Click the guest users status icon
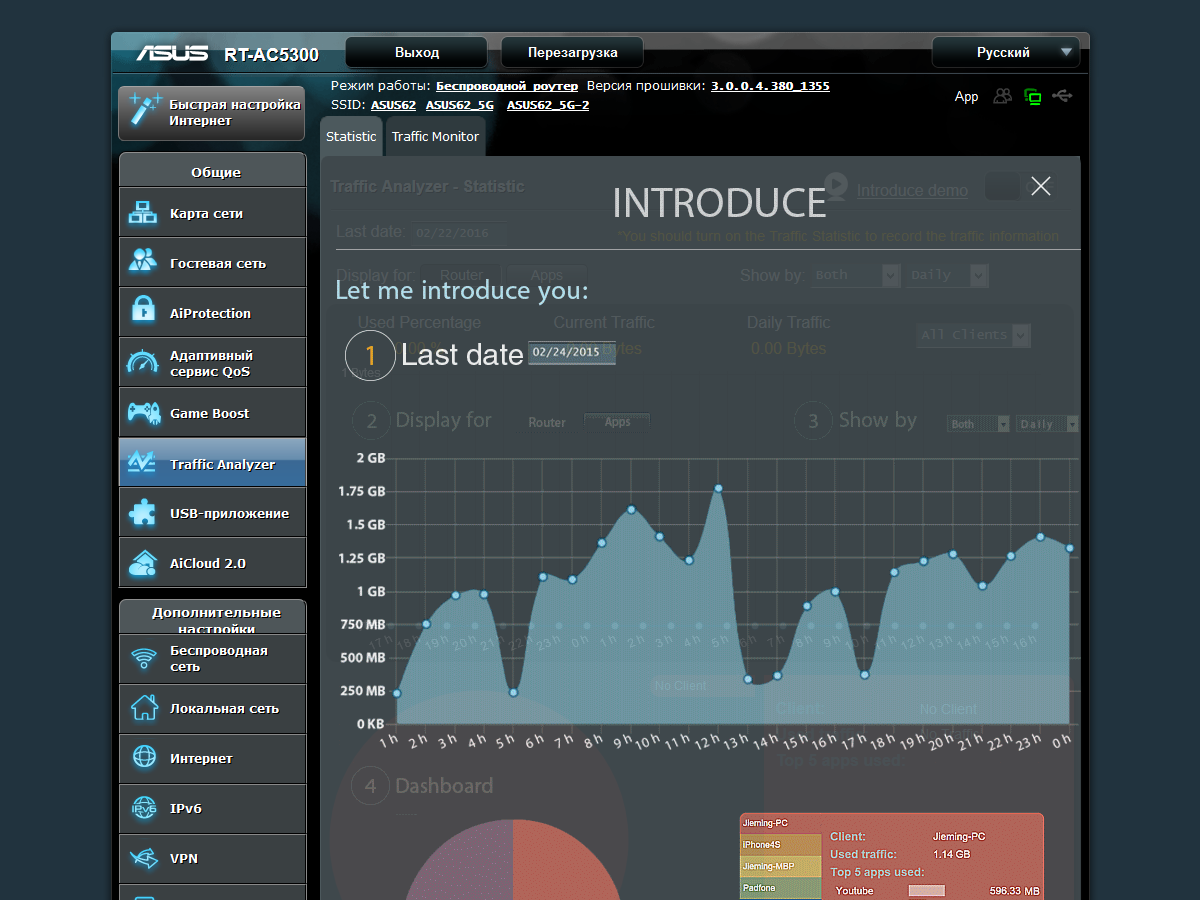This screenshot has height=900, width=1200. pos(1002,96)
